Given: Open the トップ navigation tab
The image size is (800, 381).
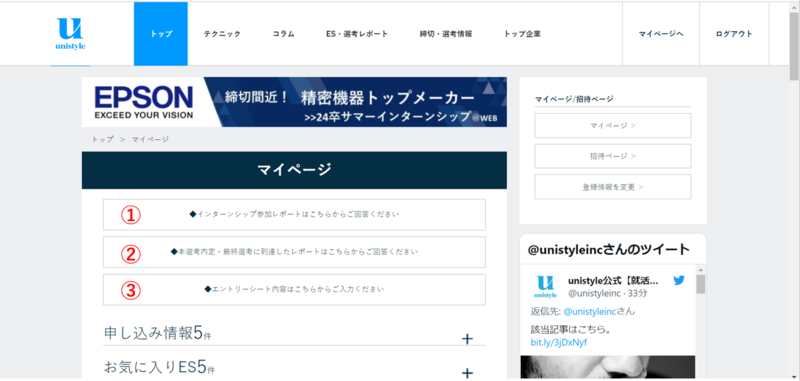Looking at the screenshot, I should pyautogui.click(x=161, y=34).
